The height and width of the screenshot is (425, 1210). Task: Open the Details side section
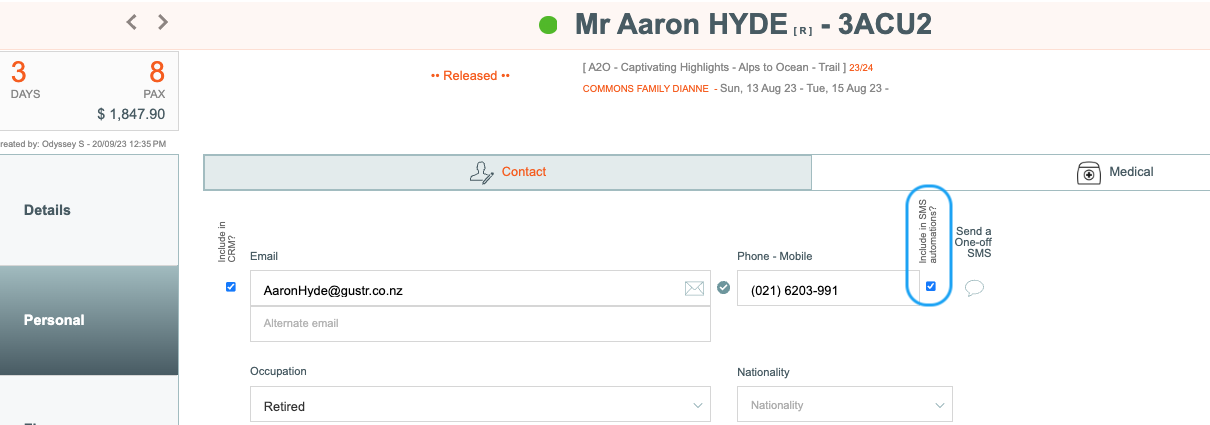click(89, 210)
